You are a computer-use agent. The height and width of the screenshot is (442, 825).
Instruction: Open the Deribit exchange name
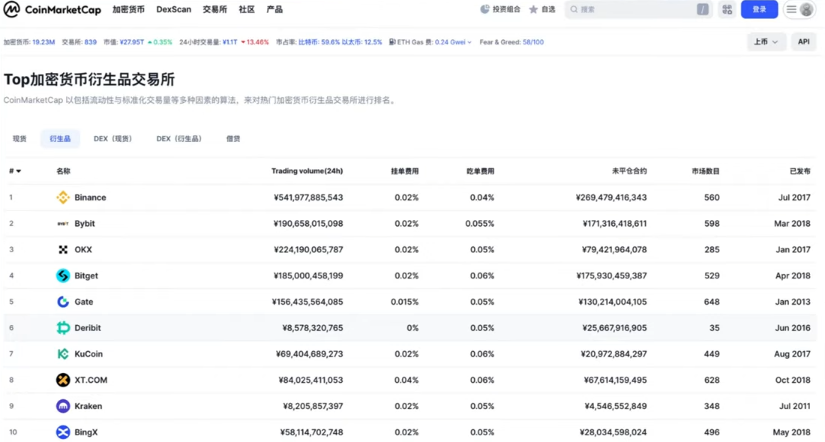click(x=87, y=328)
